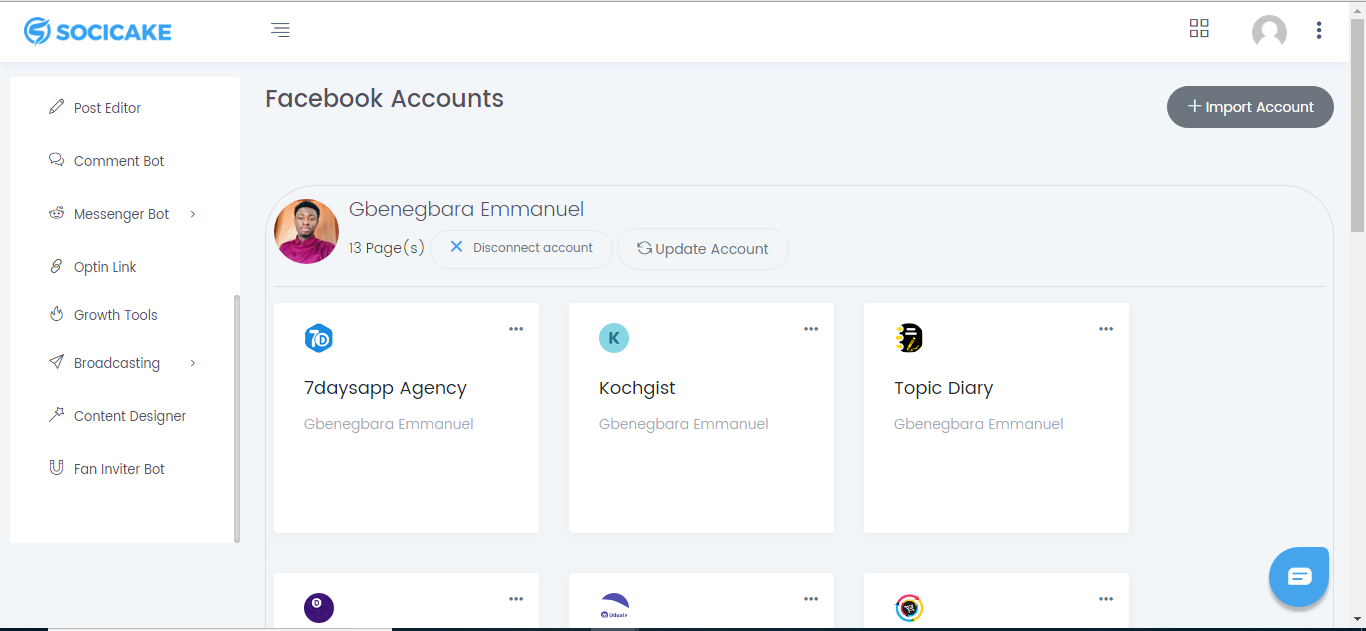Click the Growth Tools flame icon
The width and height of the screenshot is (1366, 631).
[56, 314]
